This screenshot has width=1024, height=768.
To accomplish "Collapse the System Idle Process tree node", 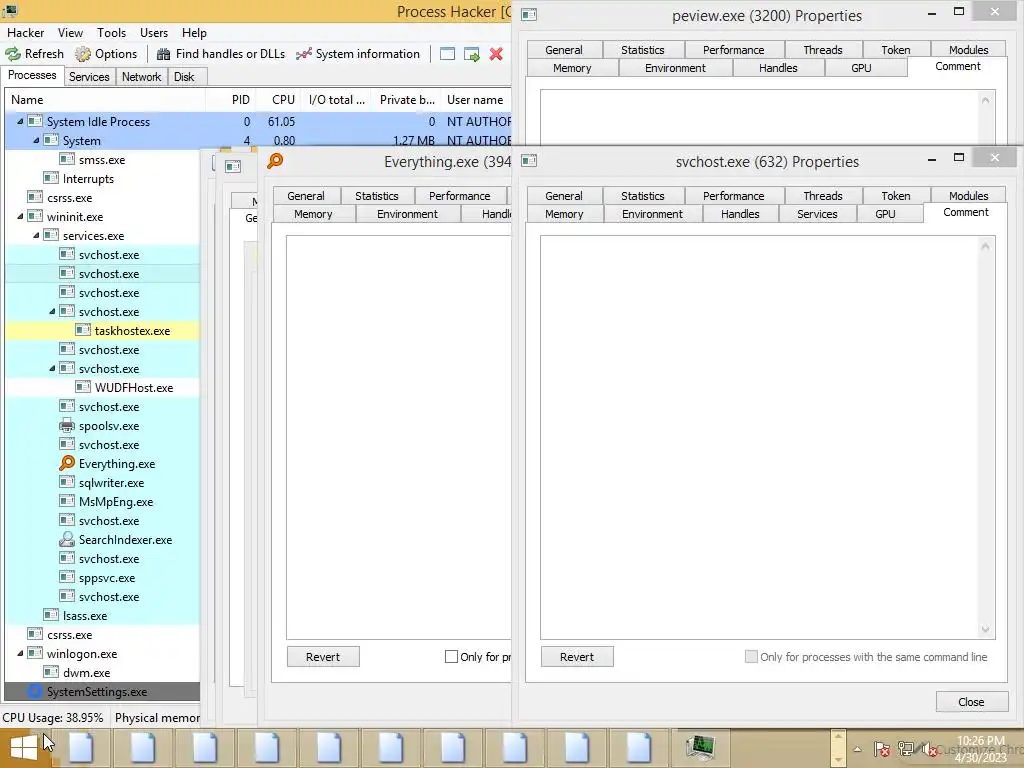I will [20, 121].
